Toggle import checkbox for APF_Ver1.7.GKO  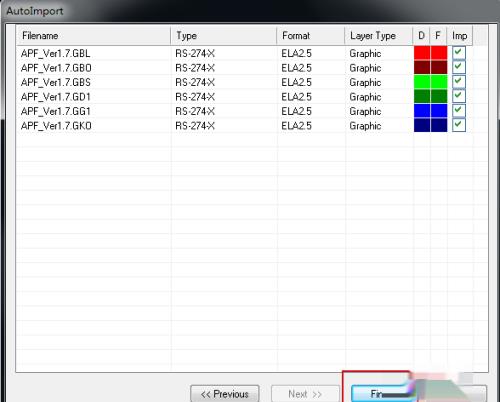point(459,125)
